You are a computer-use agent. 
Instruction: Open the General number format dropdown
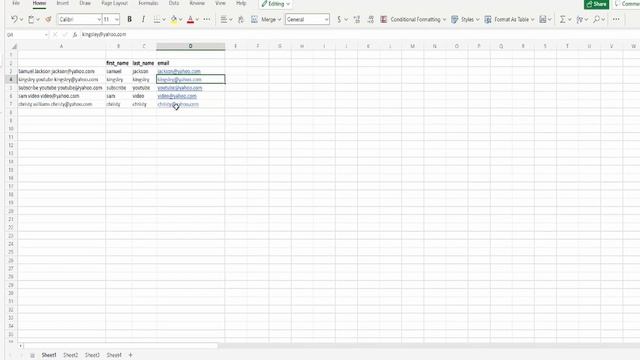click(307, 19)
